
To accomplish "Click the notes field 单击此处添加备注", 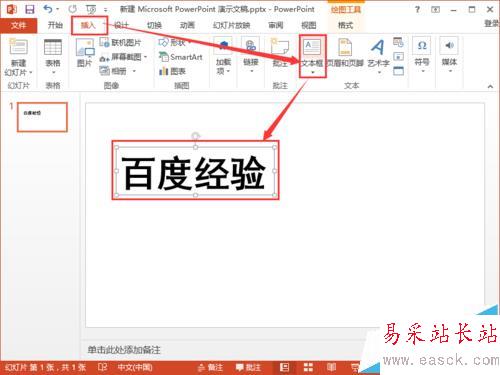I will click(124, 350).
